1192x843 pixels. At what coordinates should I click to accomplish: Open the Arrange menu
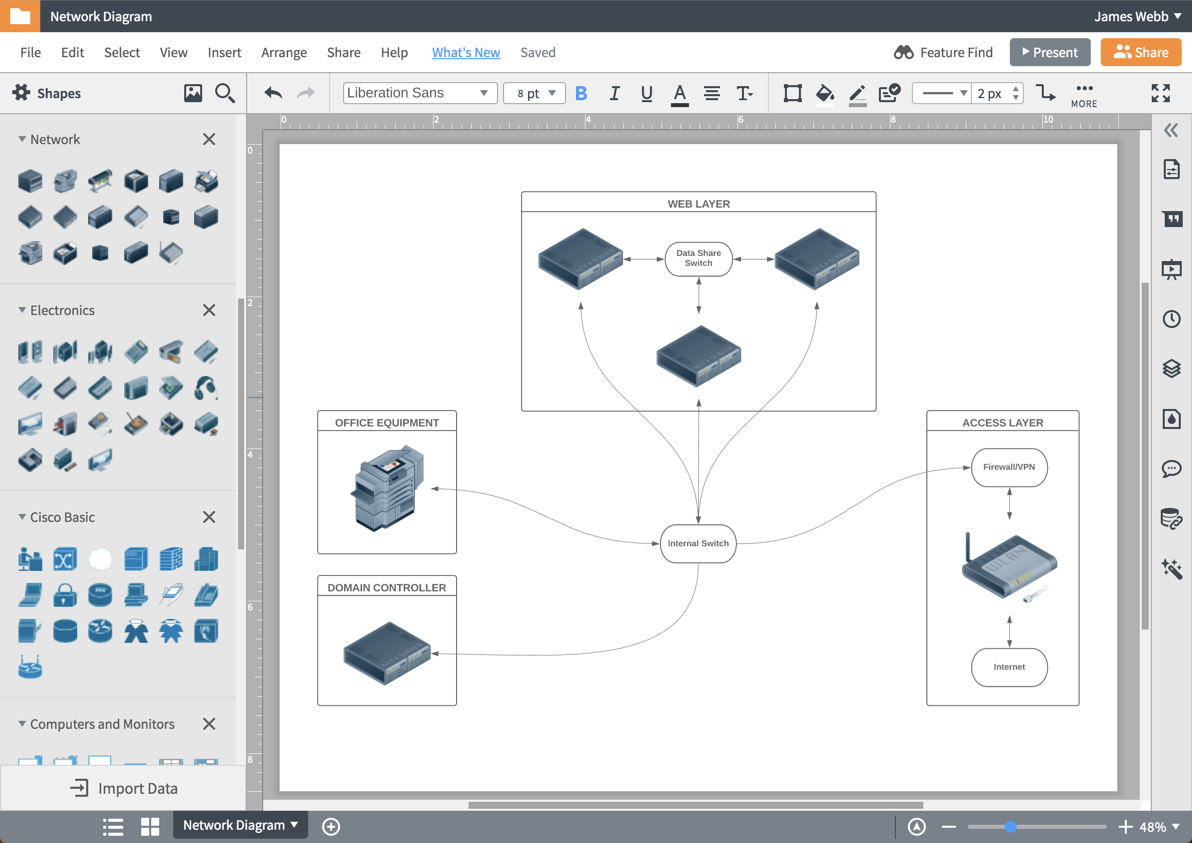pos(283,52)
